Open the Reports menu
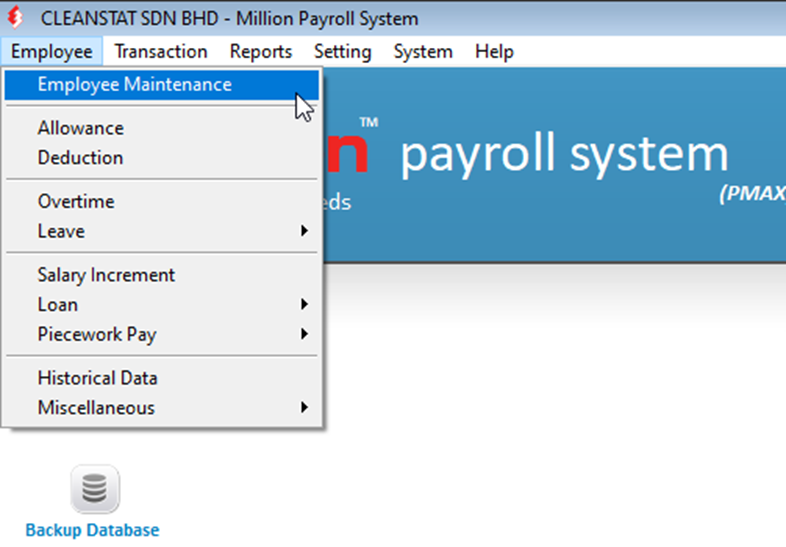 point(261,51)
